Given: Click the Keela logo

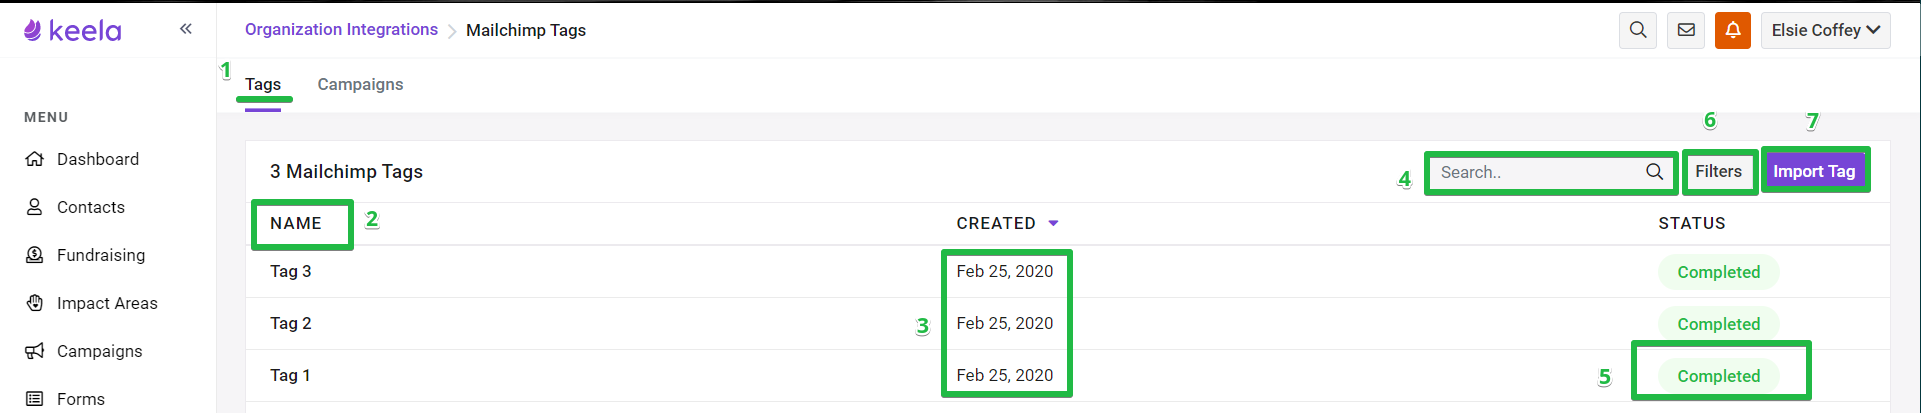Looking at the screenshot, I should tap(72, 31).
